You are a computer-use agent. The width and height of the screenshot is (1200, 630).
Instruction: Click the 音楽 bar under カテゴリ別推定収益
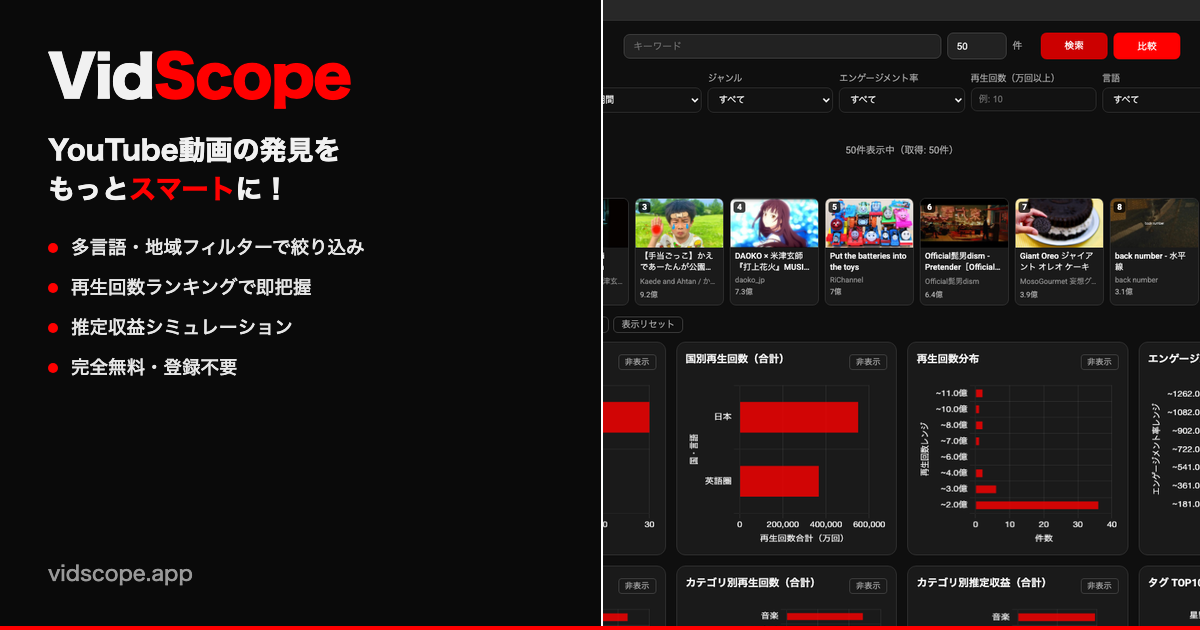(x=1056, y=617)
